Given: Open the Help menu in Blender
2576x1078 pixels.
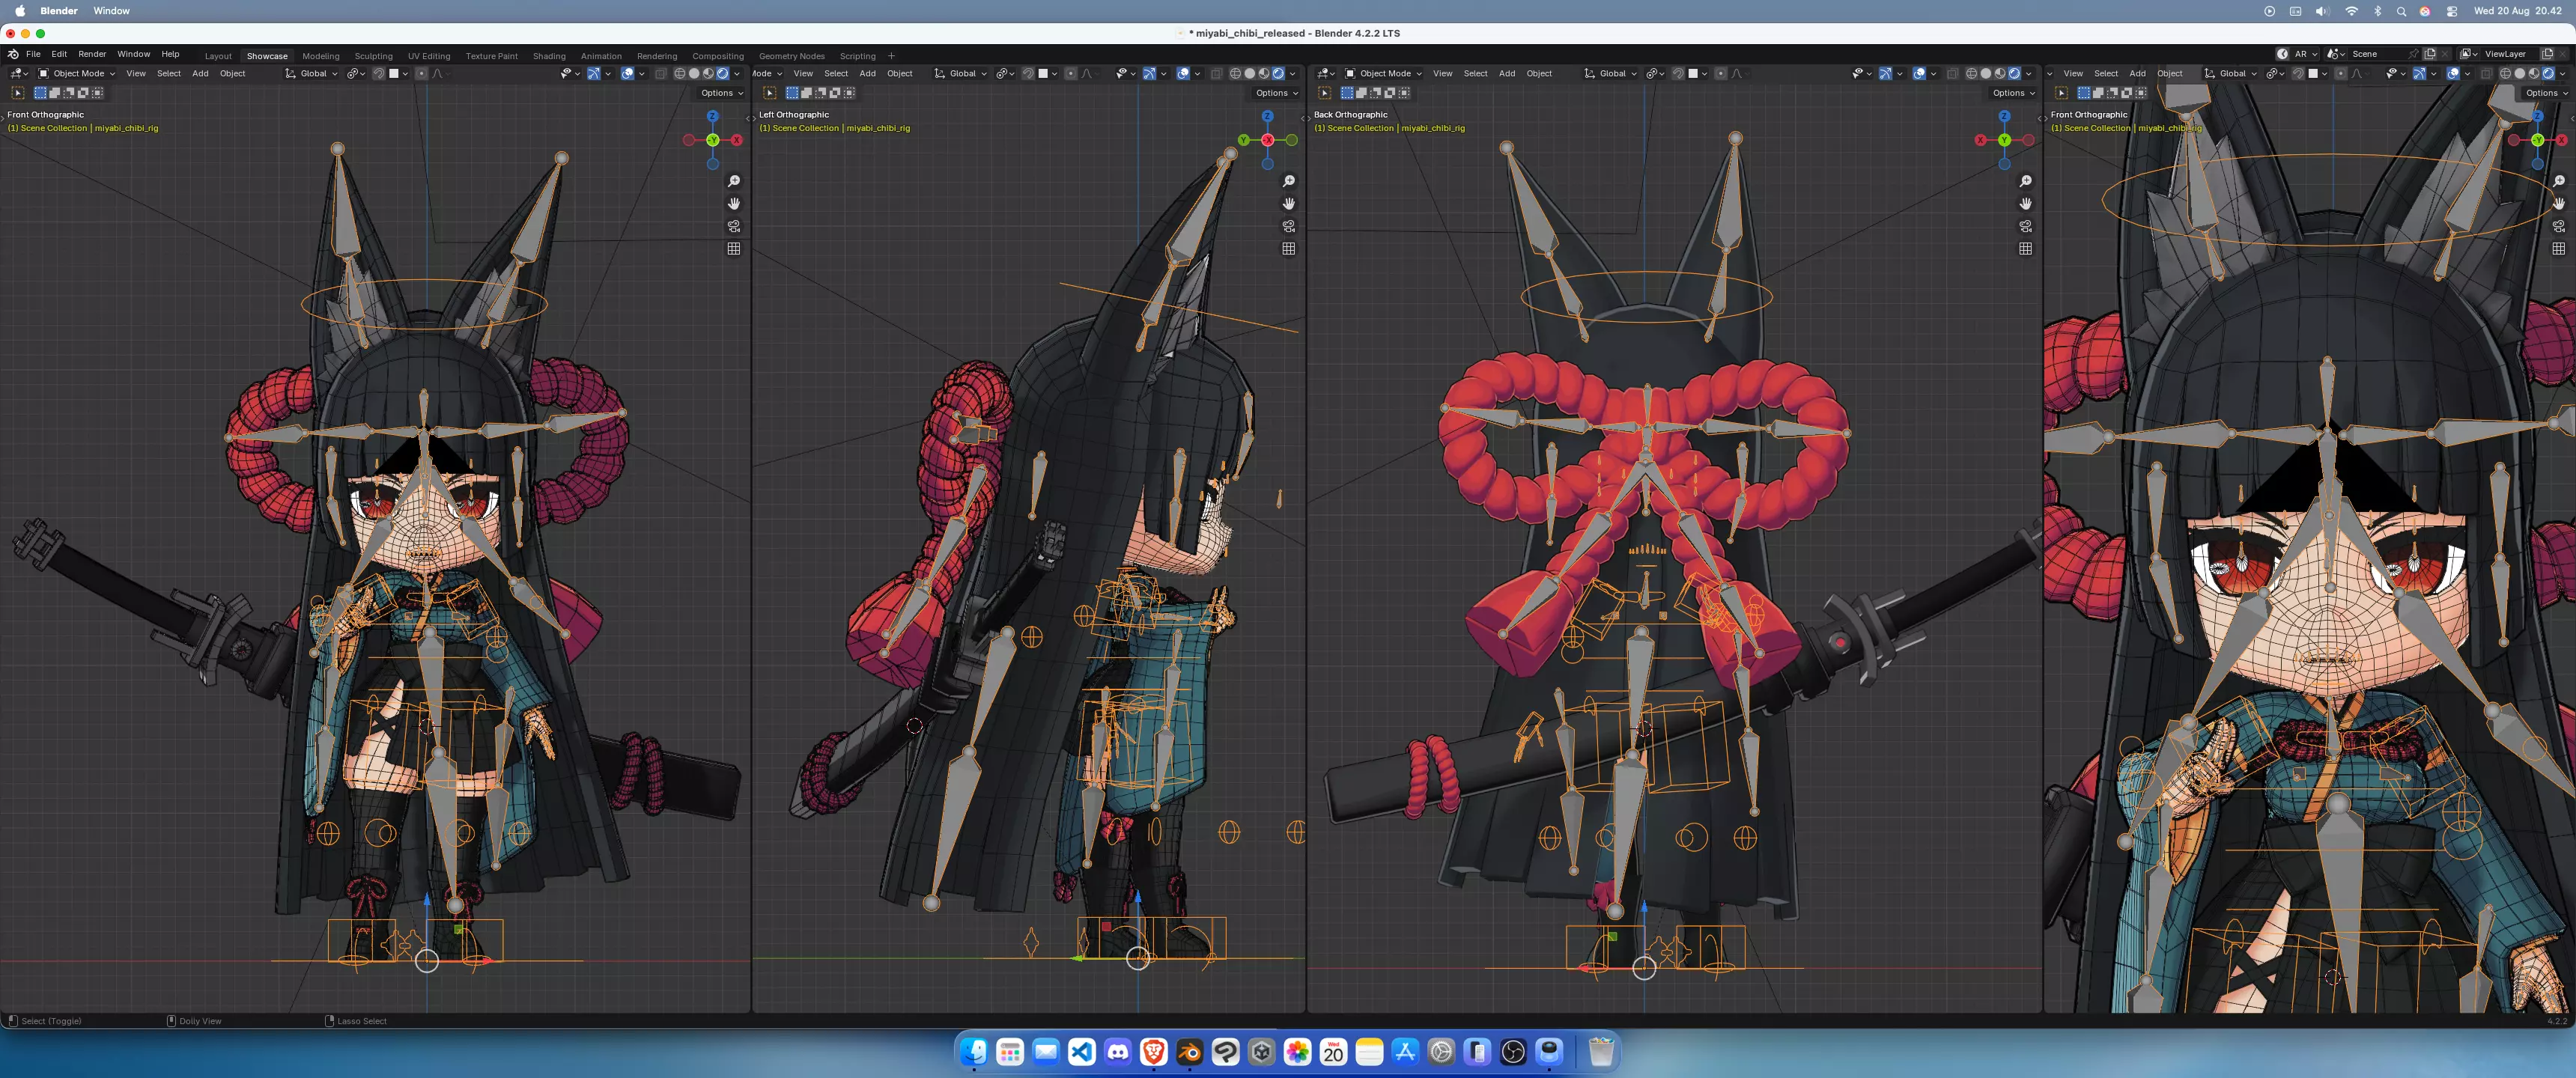Looking at the screenshot, I should click(x=171, y=54).
